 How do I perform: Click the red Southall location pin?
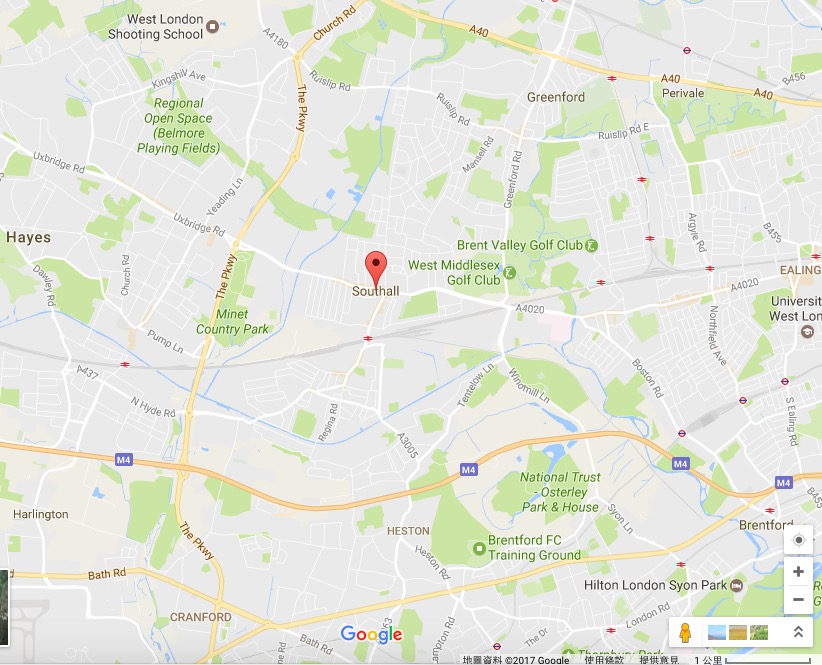[376, 268]
